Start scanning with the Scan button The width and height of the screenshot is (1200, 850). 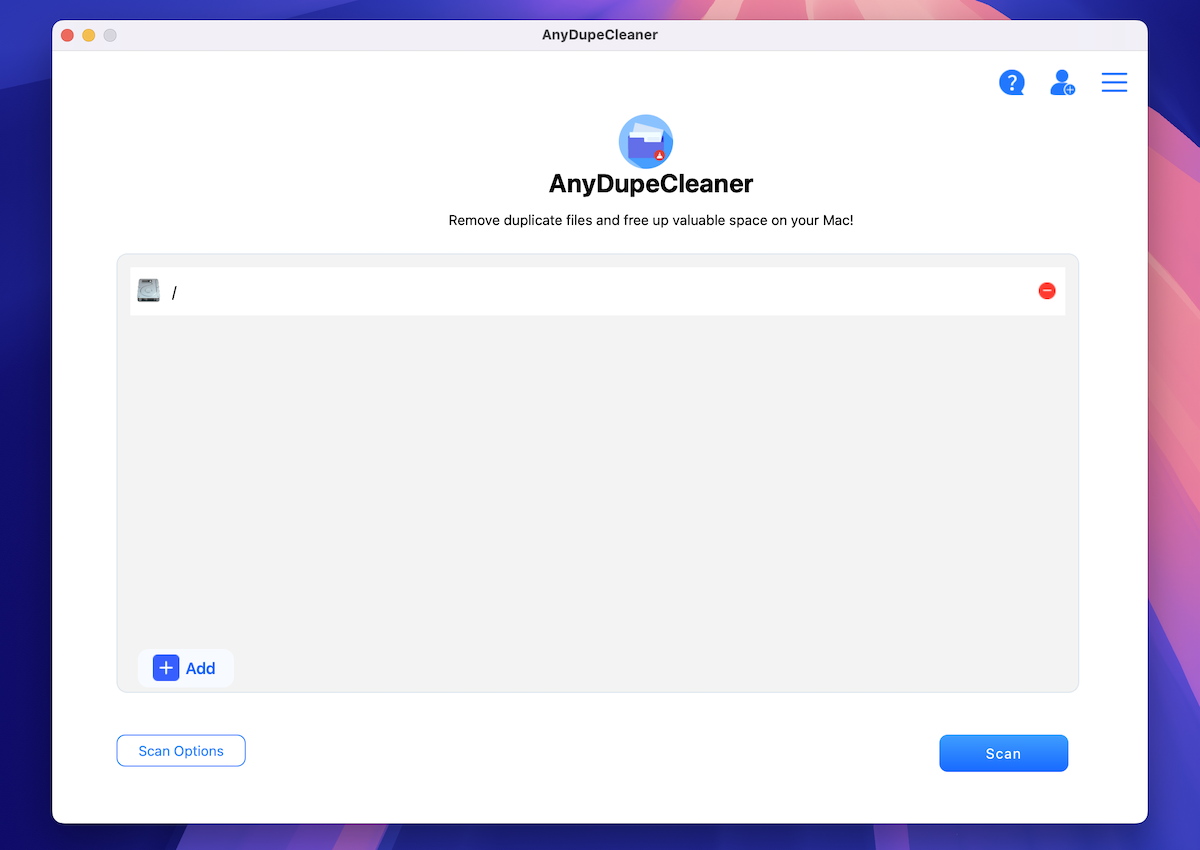1003,753
